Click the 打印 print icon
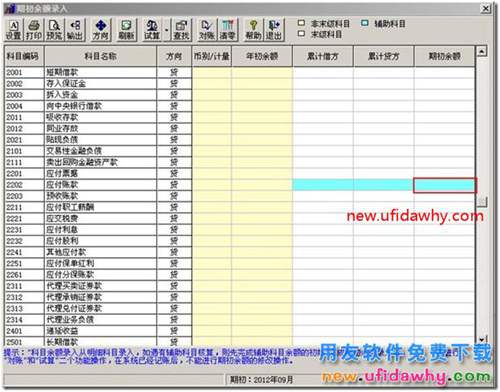Image resolution: width=500 pixels, height=392 pixels. tap(34, 30)
